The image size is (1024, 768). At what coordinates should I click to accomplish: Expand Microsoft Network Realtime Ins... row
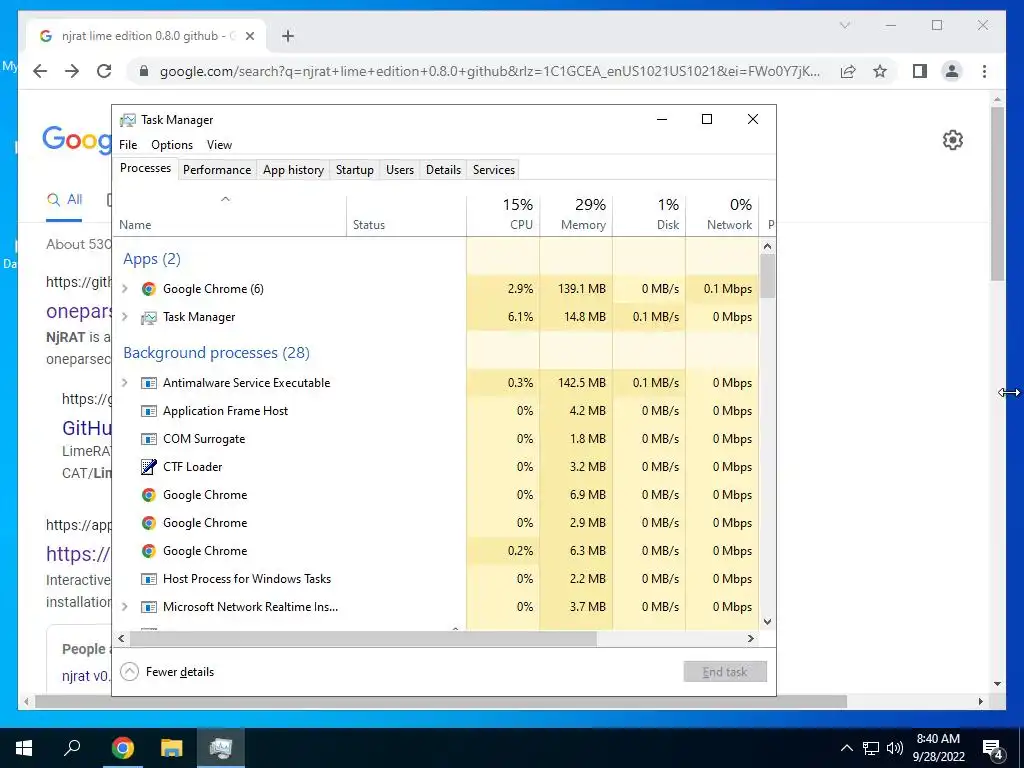(125, 607)
